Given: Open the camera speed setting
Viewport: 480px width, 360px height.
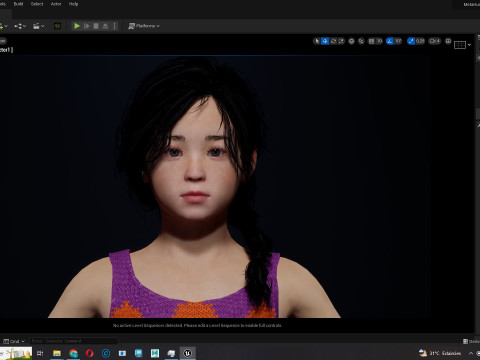Looking at the screenshot, I should pyautogui.click(x=435, y=41).
